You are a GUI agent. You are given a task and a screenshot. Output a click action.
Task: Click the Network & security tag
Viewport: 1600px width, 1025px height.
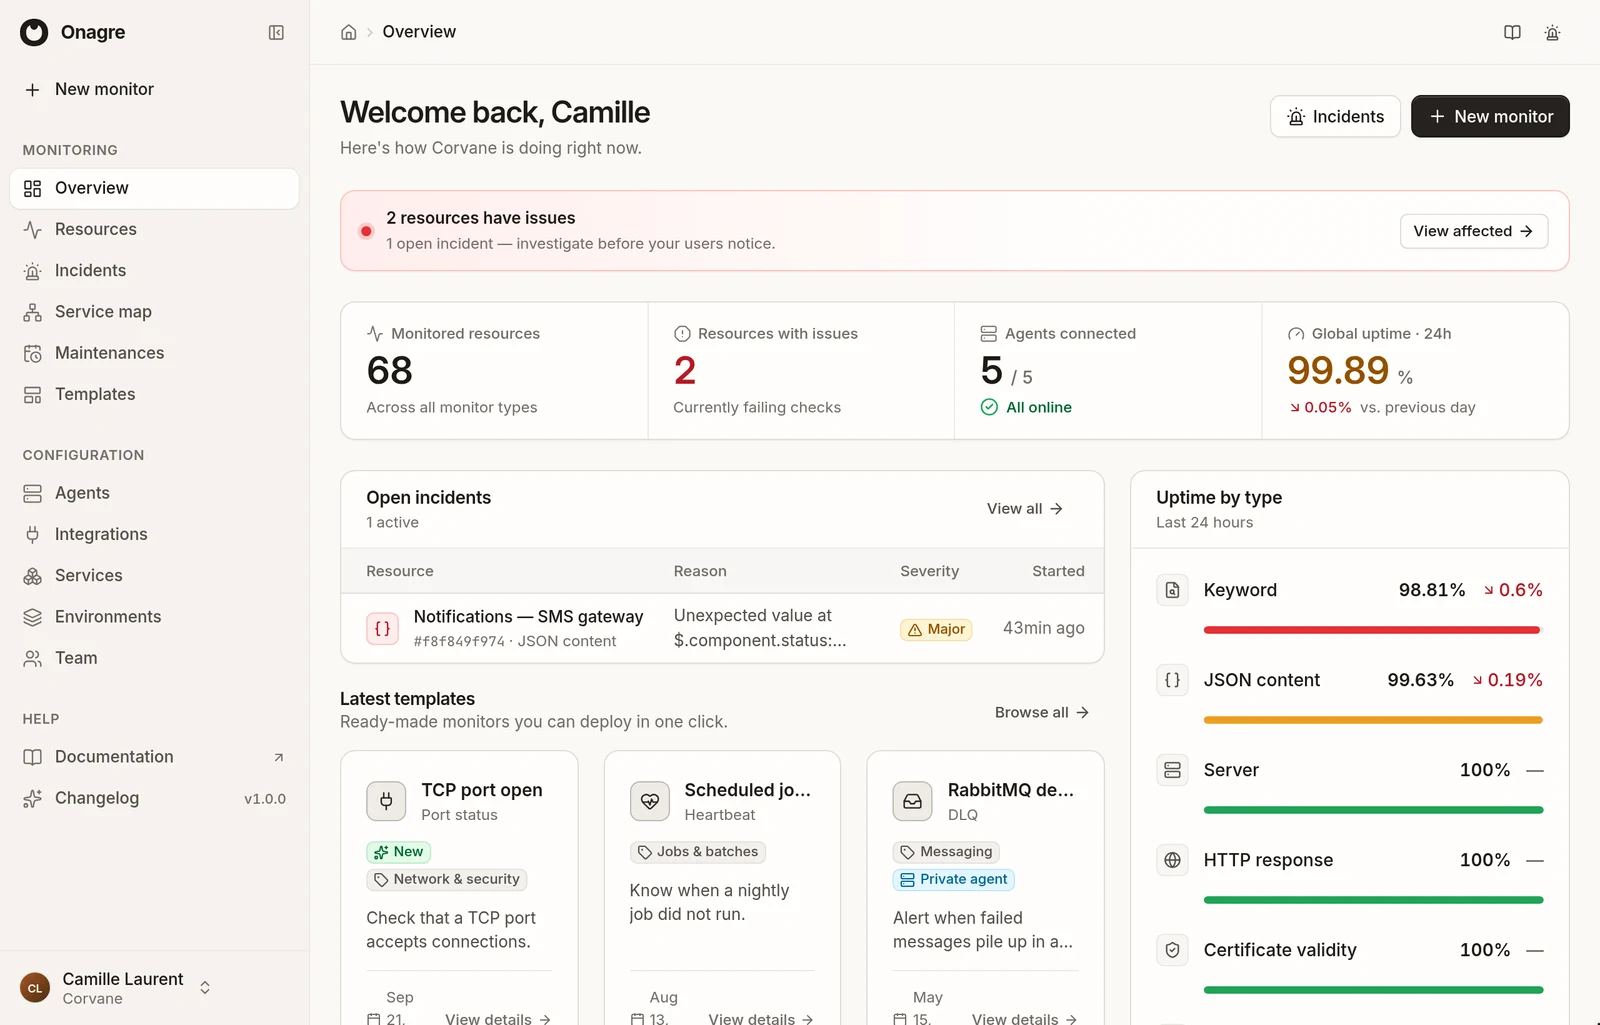click(x=447, y=880)
